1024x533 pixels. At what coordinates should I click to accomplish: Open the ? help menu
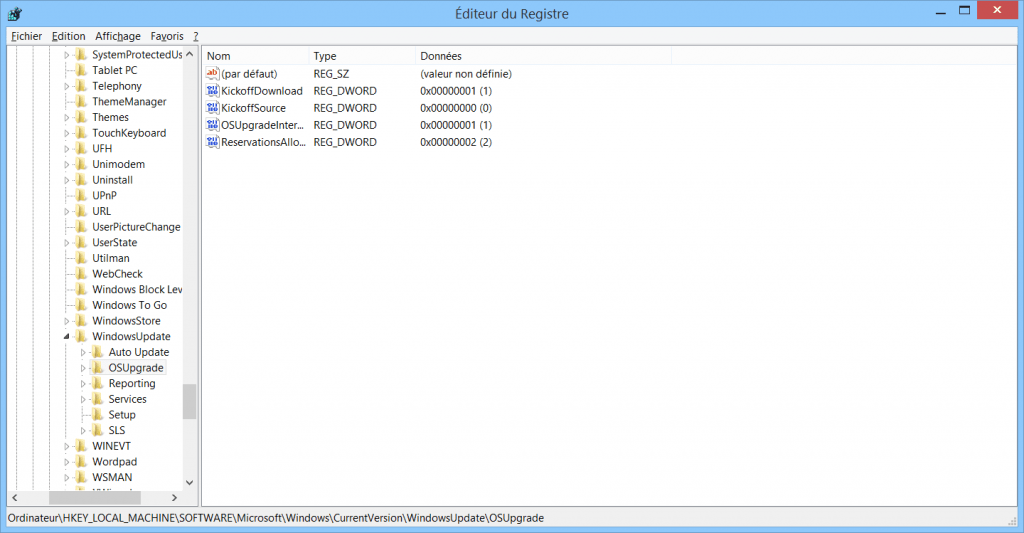coord(195,36)
